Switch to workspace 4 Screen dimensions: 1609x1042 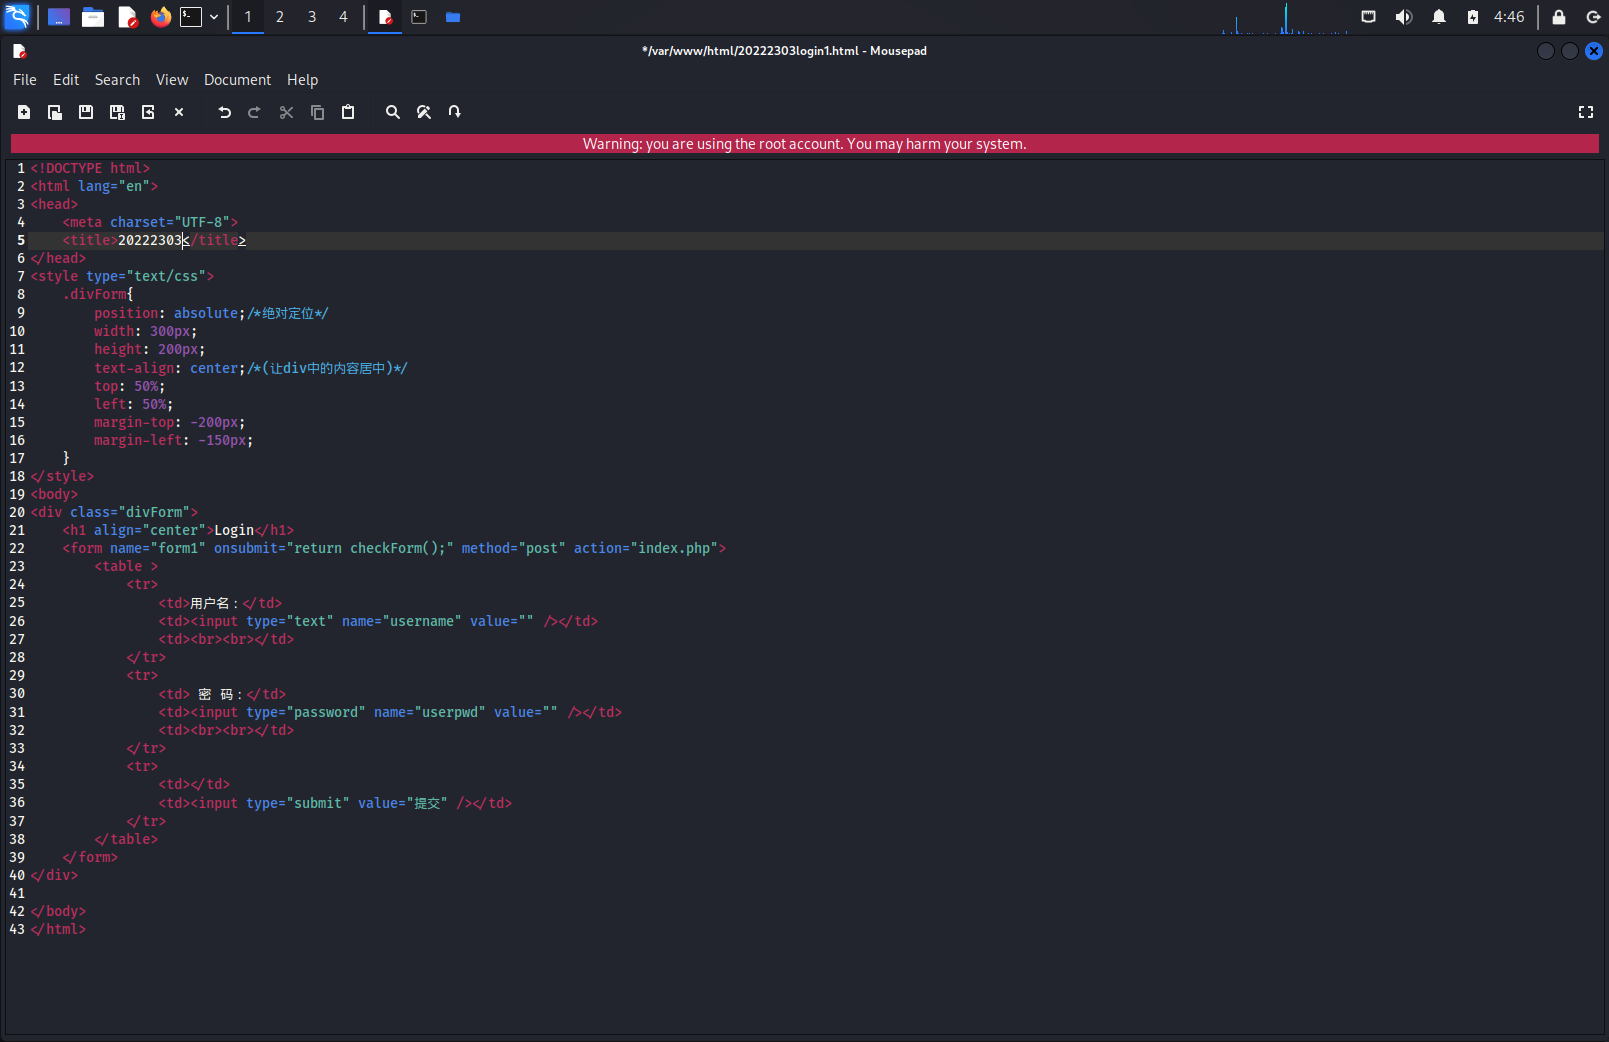[343, 17]
